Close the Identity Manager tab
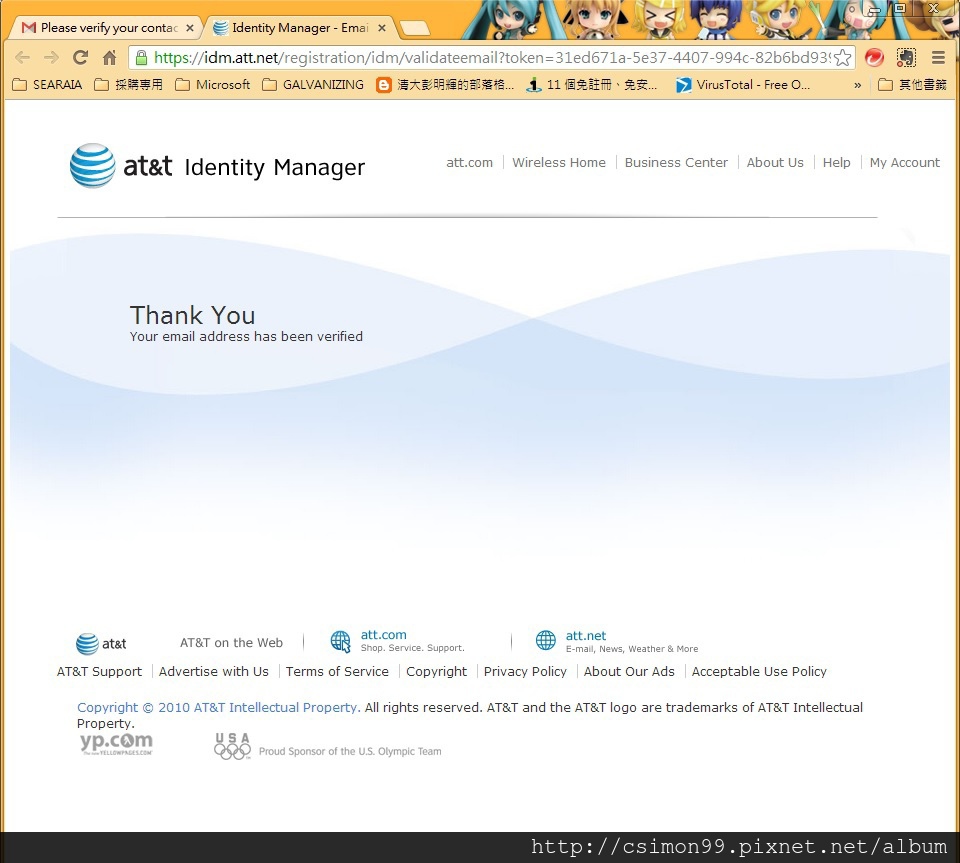Screen dimensions: 960x863 pyautogui.click(x=382, y=28)
